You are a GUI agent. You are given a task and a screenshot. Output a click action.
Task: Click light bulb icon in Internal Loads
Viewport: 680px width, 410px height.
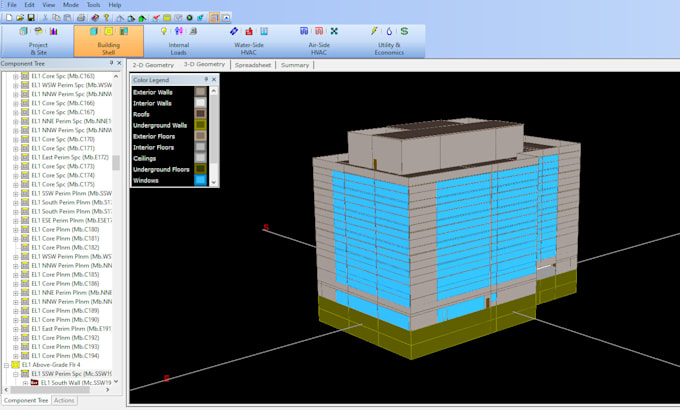coord(164,31)
